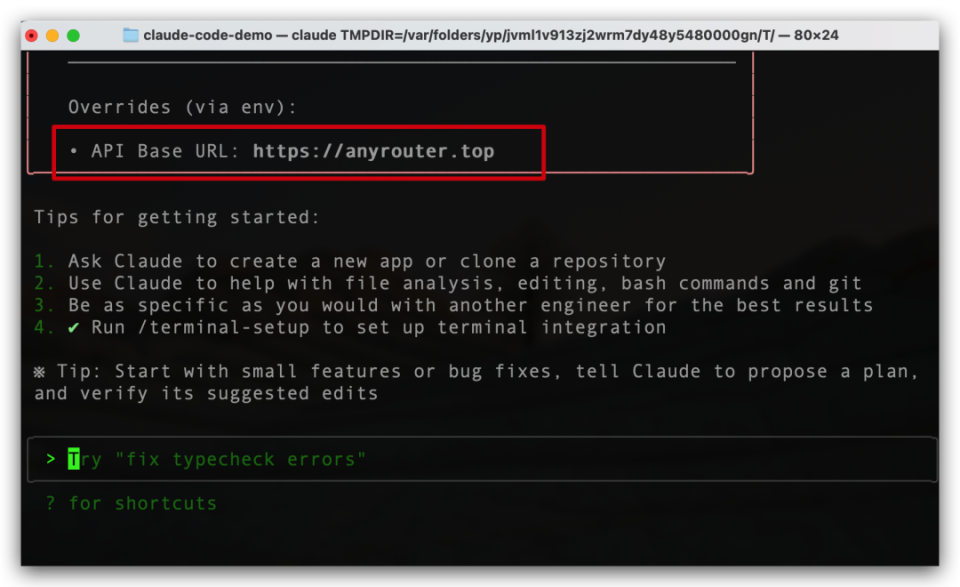Click the "? for shortcuts" hint
960x587 pixels.
[131, 503]
